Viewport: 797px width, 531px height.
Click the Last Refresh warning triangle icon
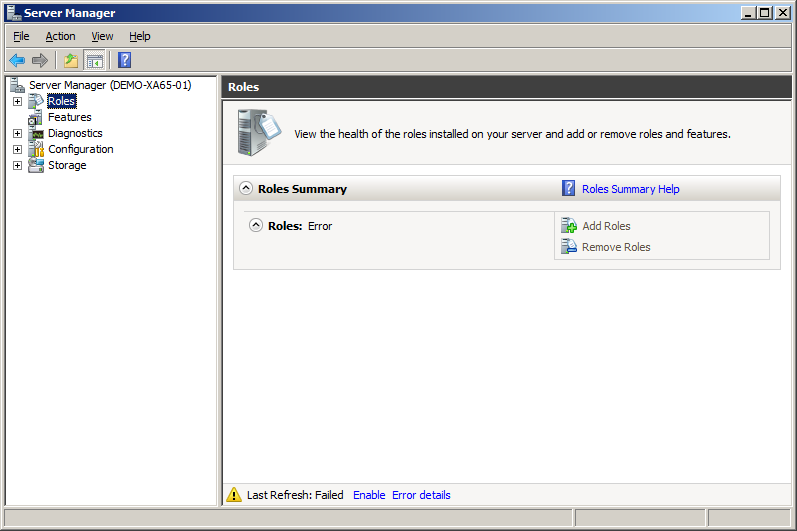click(x=234, y=494)
